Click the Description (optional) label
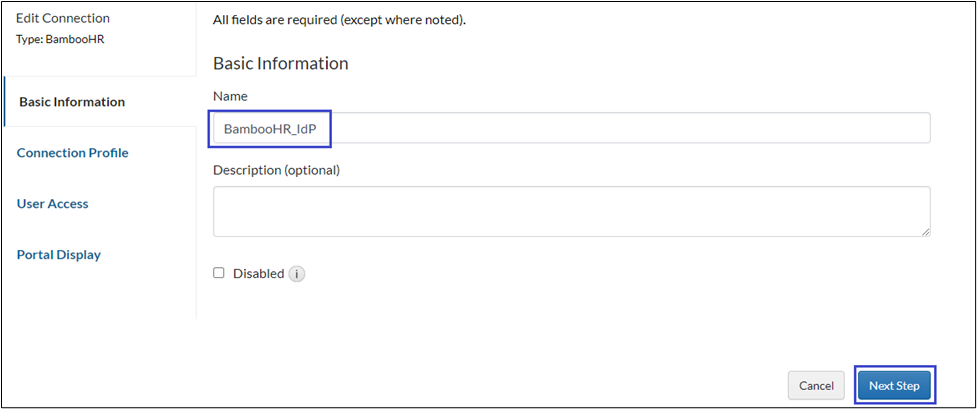 (277, 170)
